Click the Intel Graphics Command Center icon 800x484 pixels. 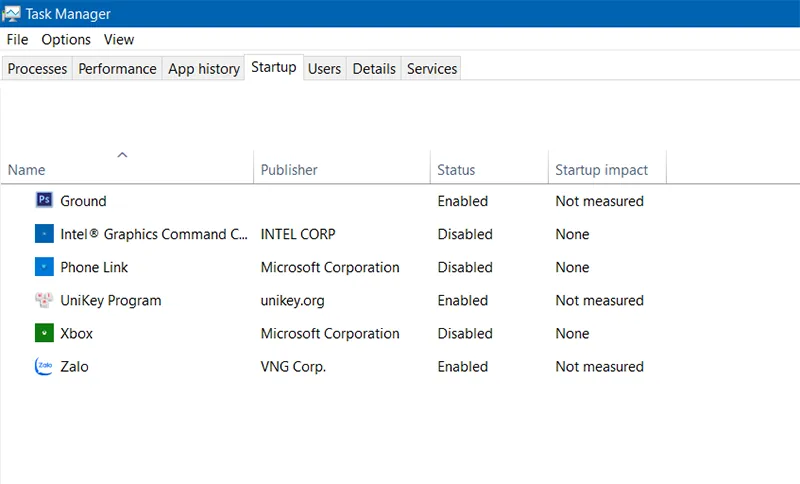coord(44,234)
